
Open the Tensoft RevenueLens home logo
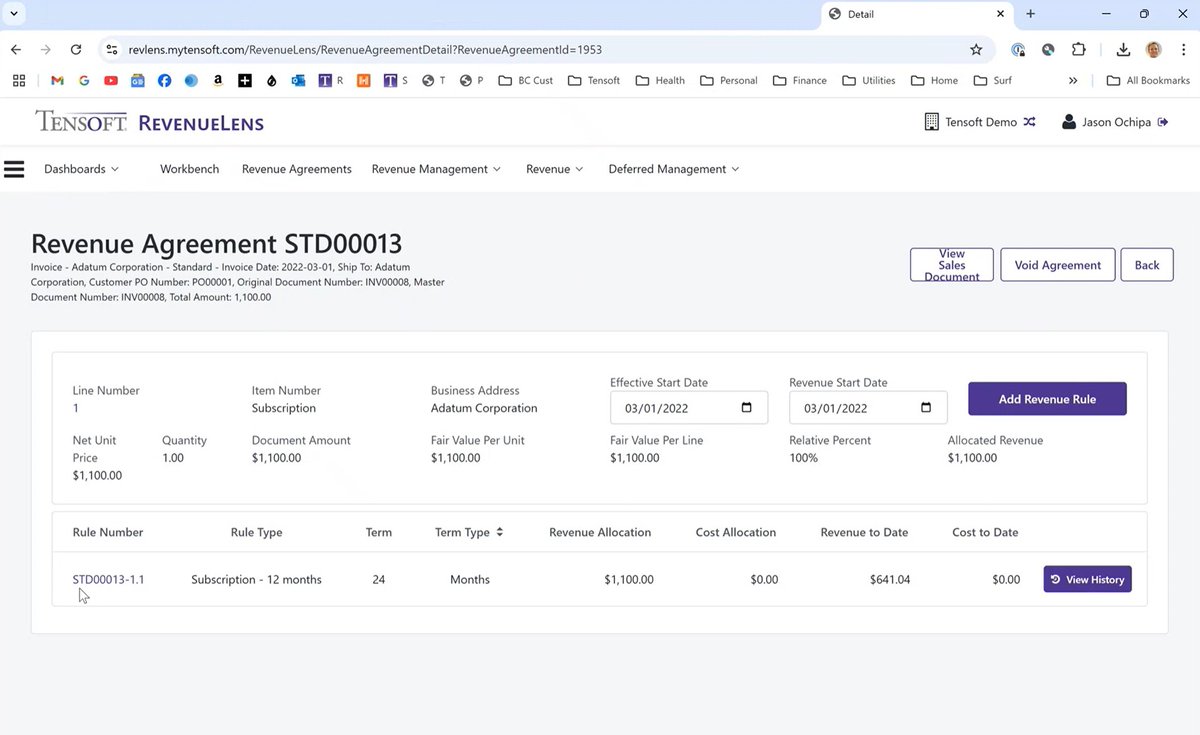click(148, 121)
